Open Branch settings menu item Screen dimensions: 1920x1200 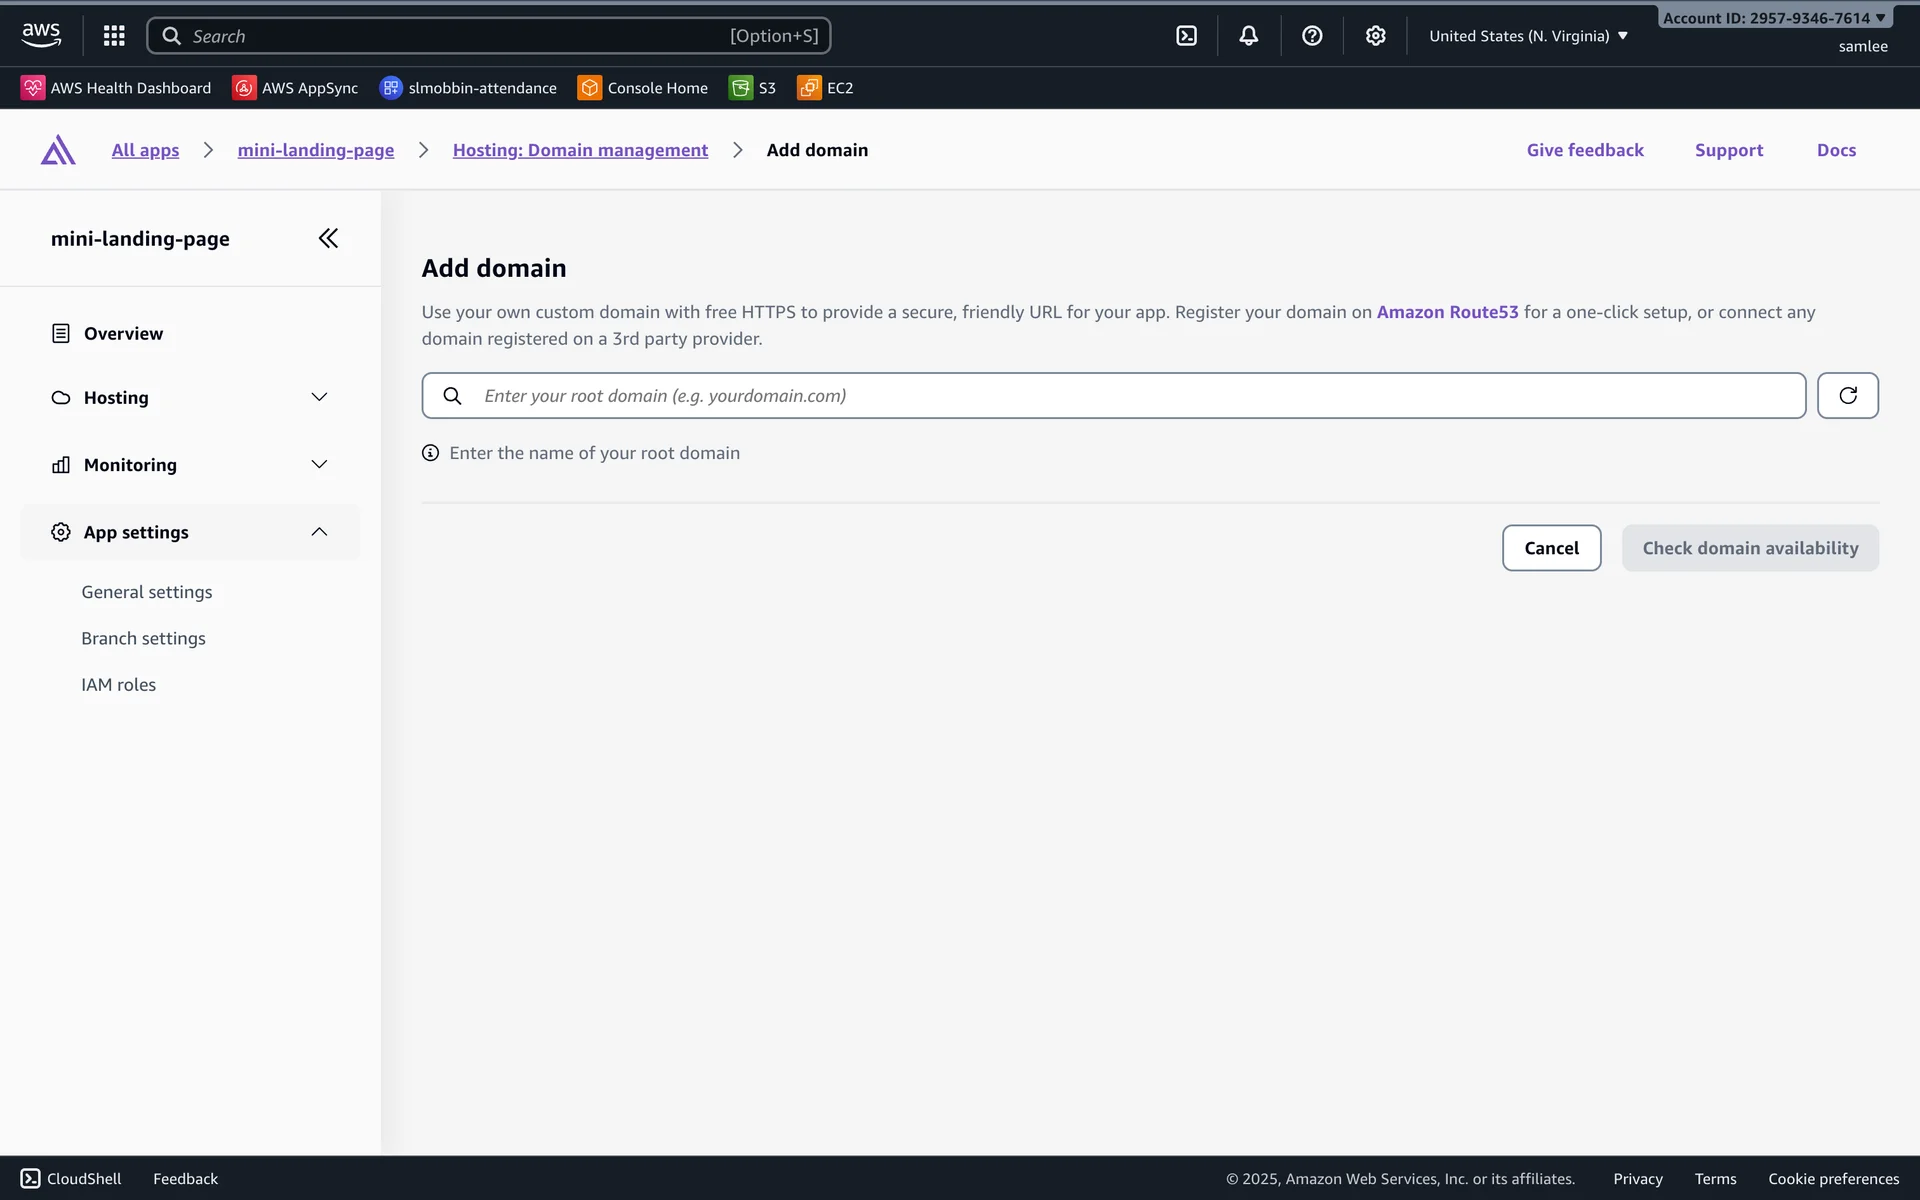pos(143,638)
